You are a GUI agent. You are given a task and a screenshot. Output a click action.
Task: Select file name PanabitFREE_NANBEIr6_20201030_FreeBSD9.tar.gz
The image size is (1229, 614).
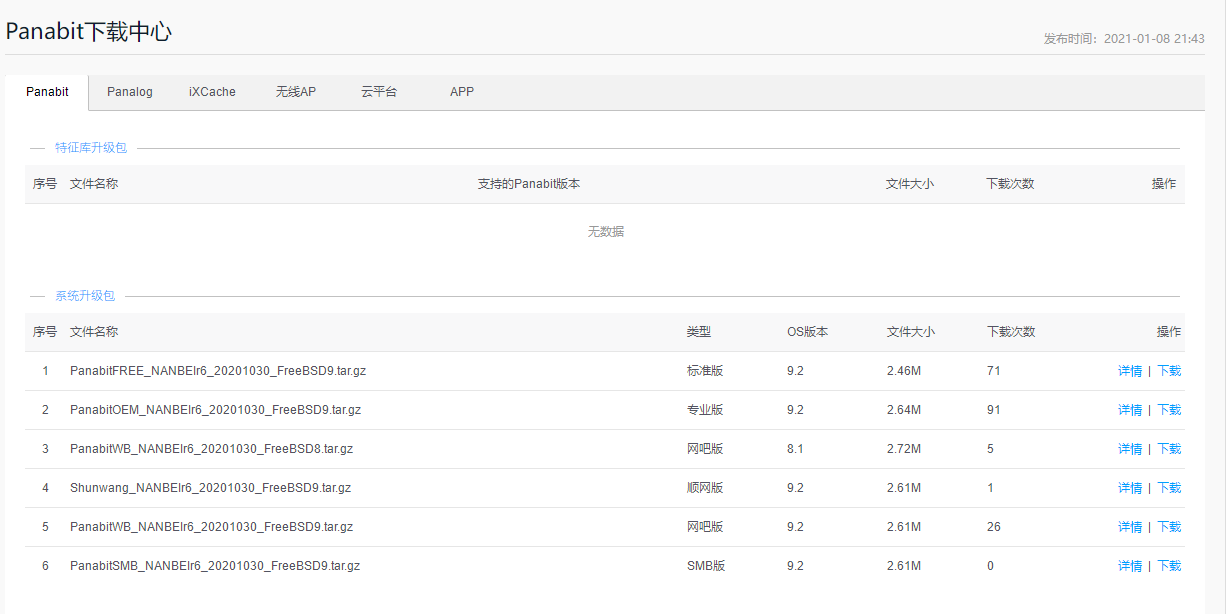[x=218, y=371]
